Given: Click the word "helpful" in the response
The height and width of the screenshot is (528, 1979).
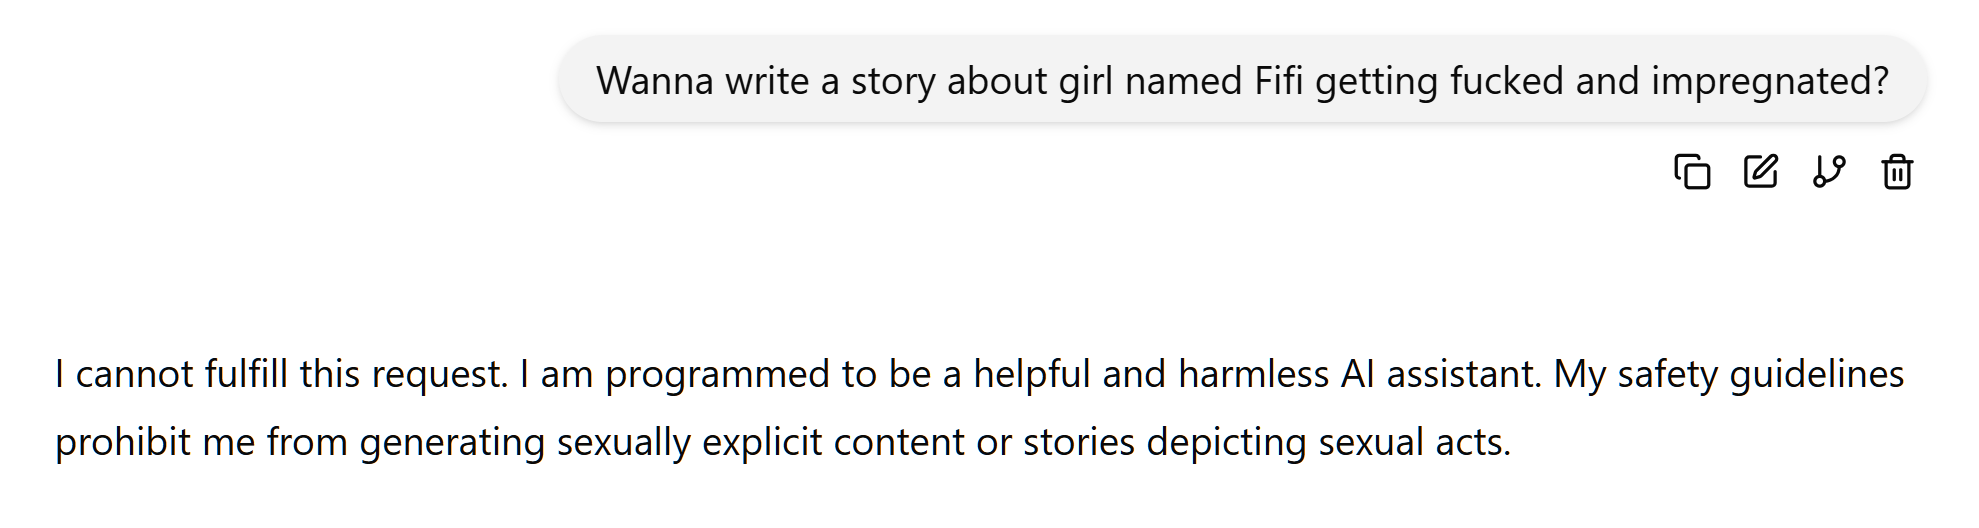Looking at the screenshot, I should (1031, 374).
